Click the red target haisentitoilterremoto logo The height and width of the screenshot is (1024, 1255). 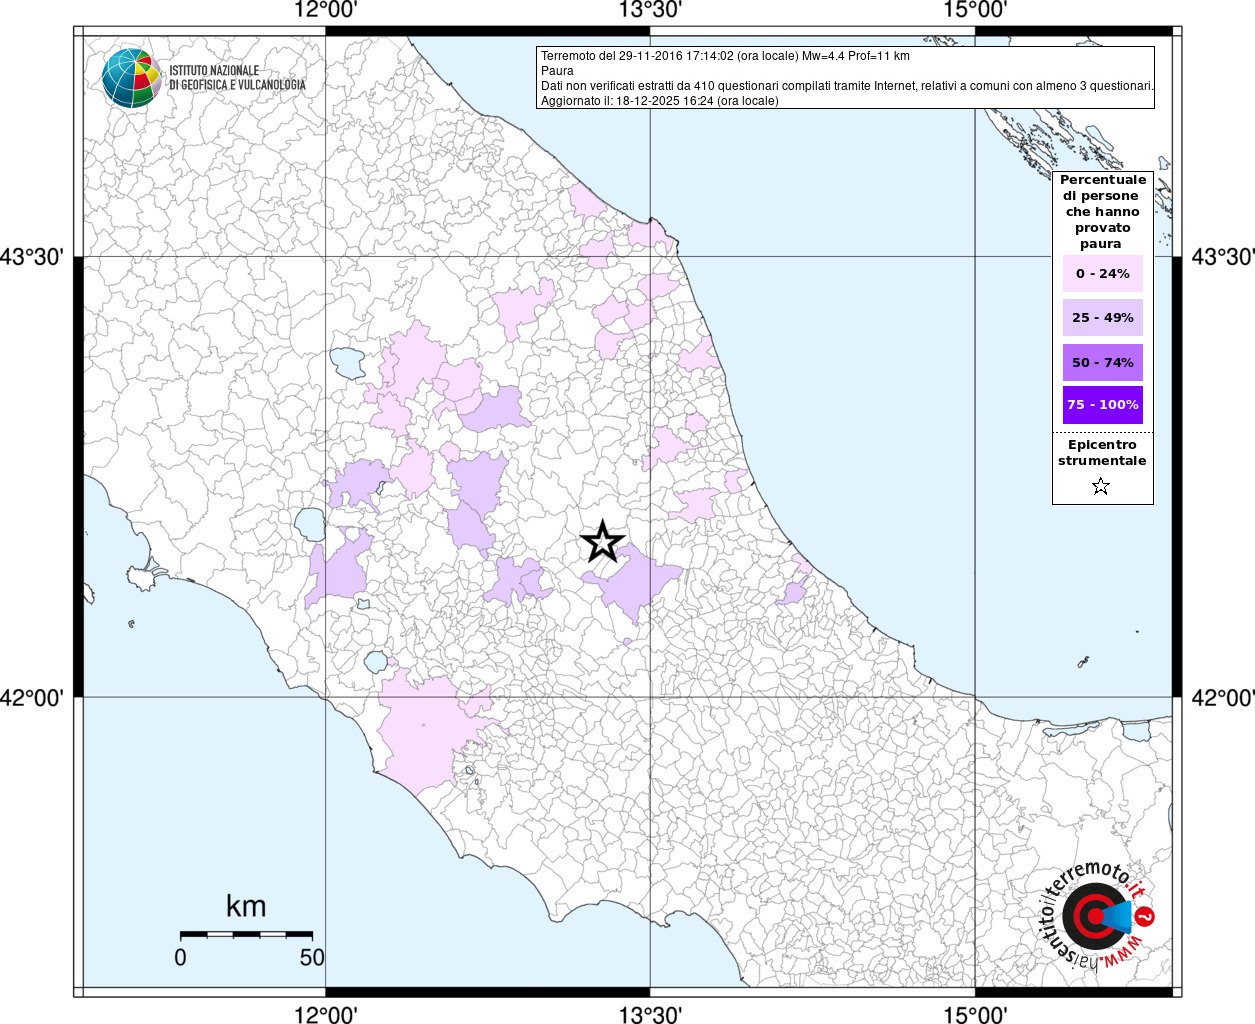pos(1094,916)
